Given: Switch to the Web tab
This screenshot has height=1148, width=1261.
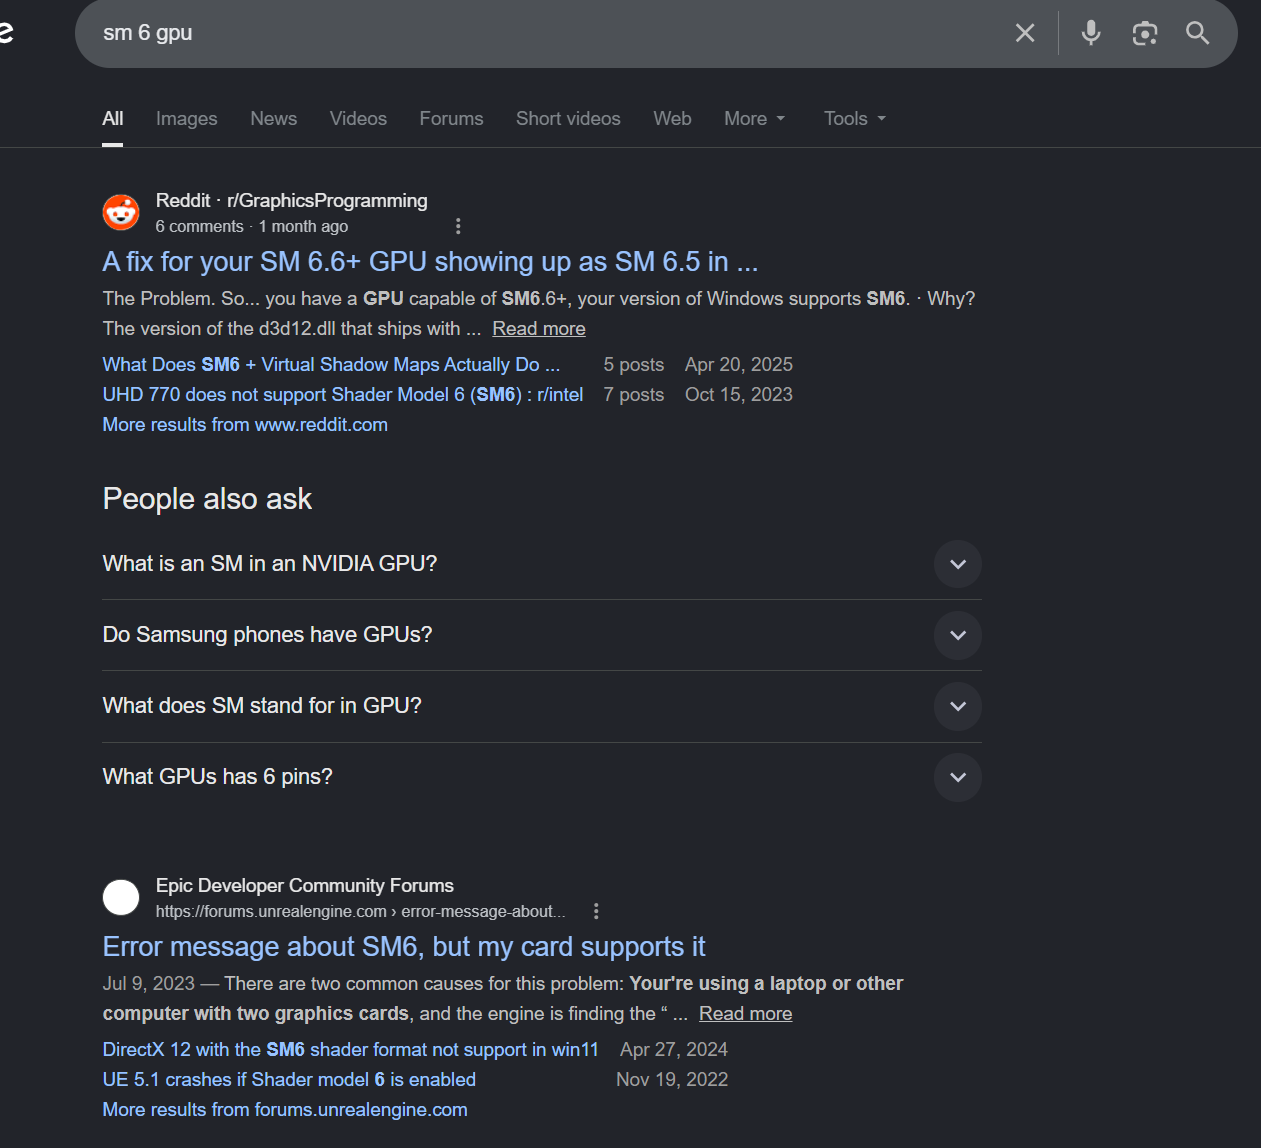Looking at the screenshot, I should [673, 118].
